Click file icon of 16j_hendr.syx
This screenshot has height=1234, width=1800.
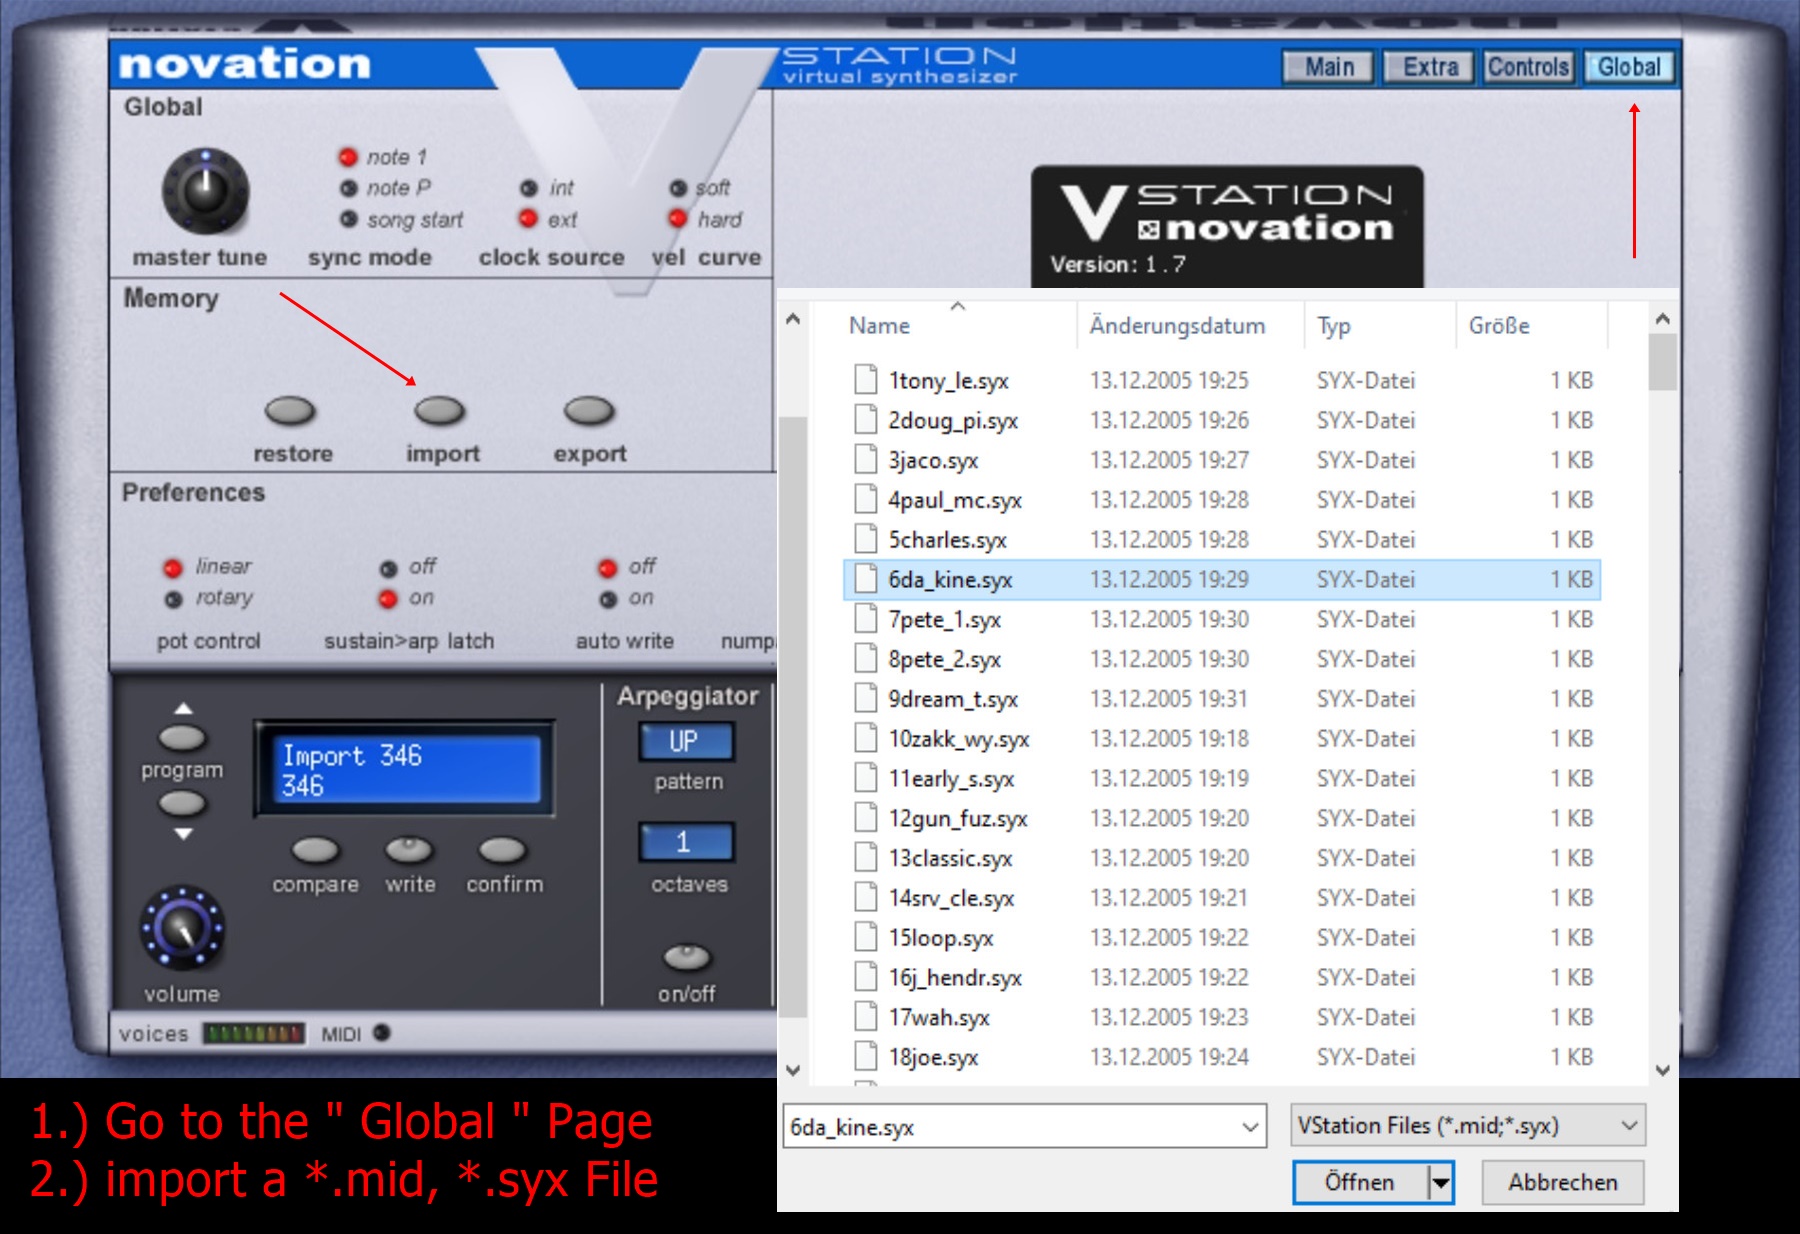click(866, 977)
